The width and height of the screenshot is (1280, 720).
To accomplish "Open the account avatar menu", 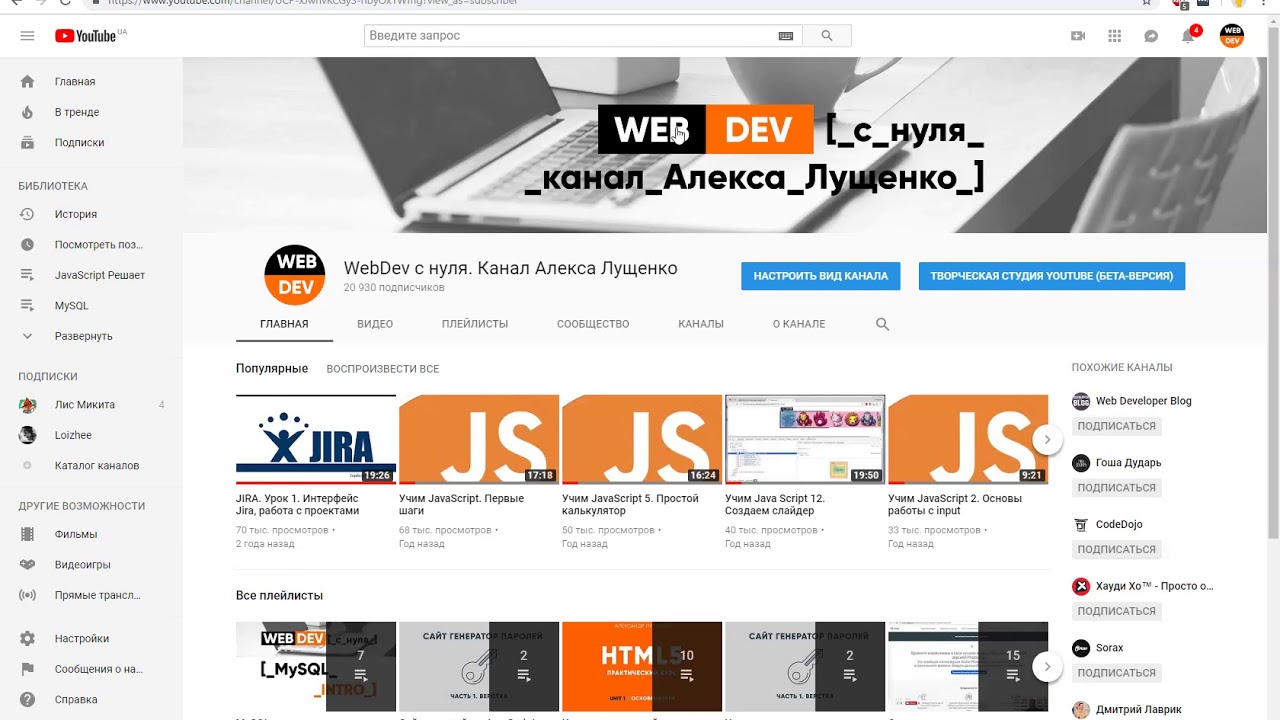I will [1232, 36].
